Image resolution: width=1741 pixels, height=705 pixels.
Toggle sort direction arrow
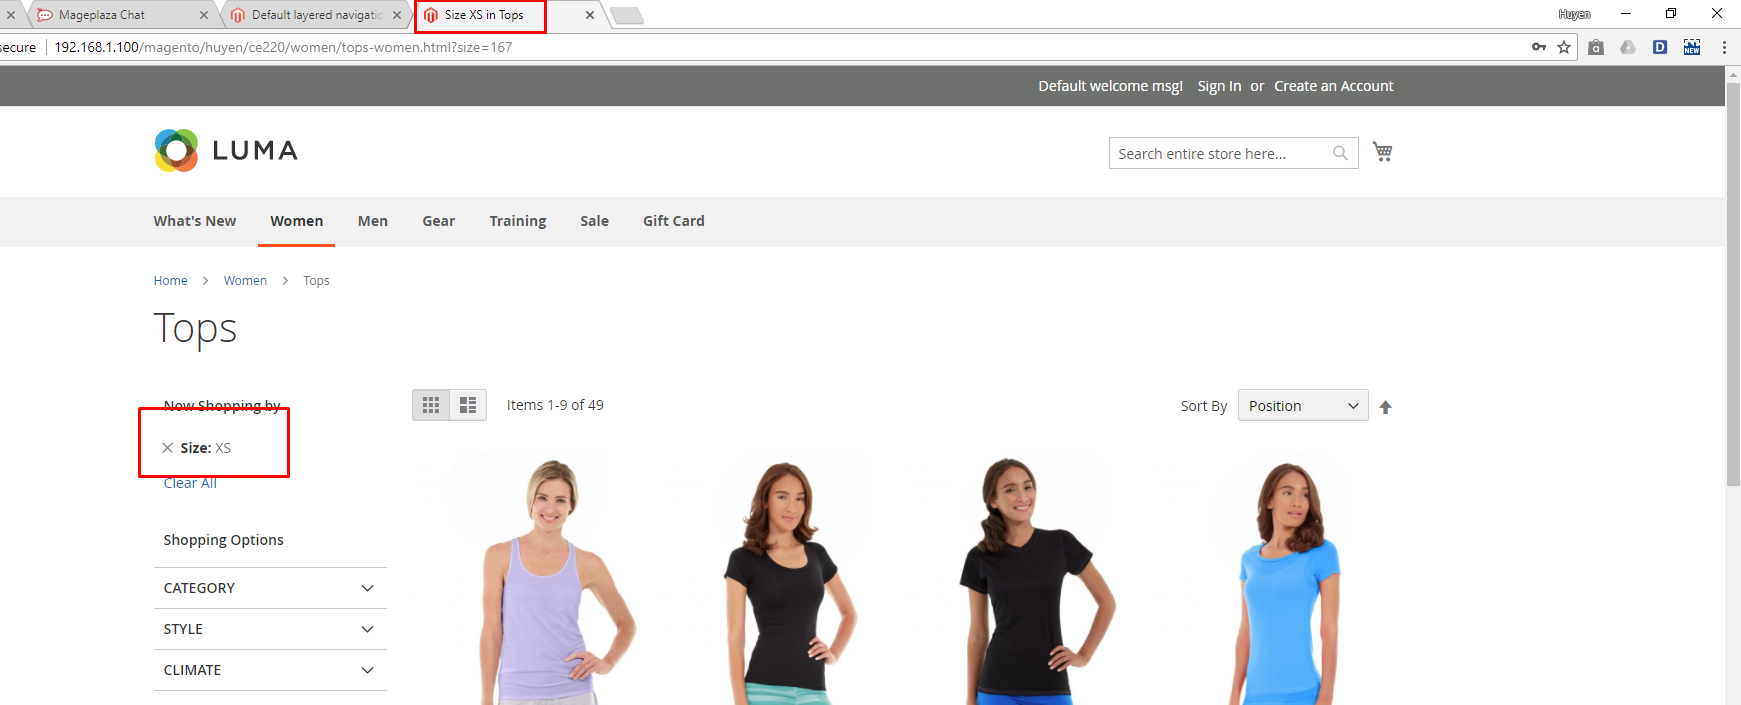tap(1385, 407)
